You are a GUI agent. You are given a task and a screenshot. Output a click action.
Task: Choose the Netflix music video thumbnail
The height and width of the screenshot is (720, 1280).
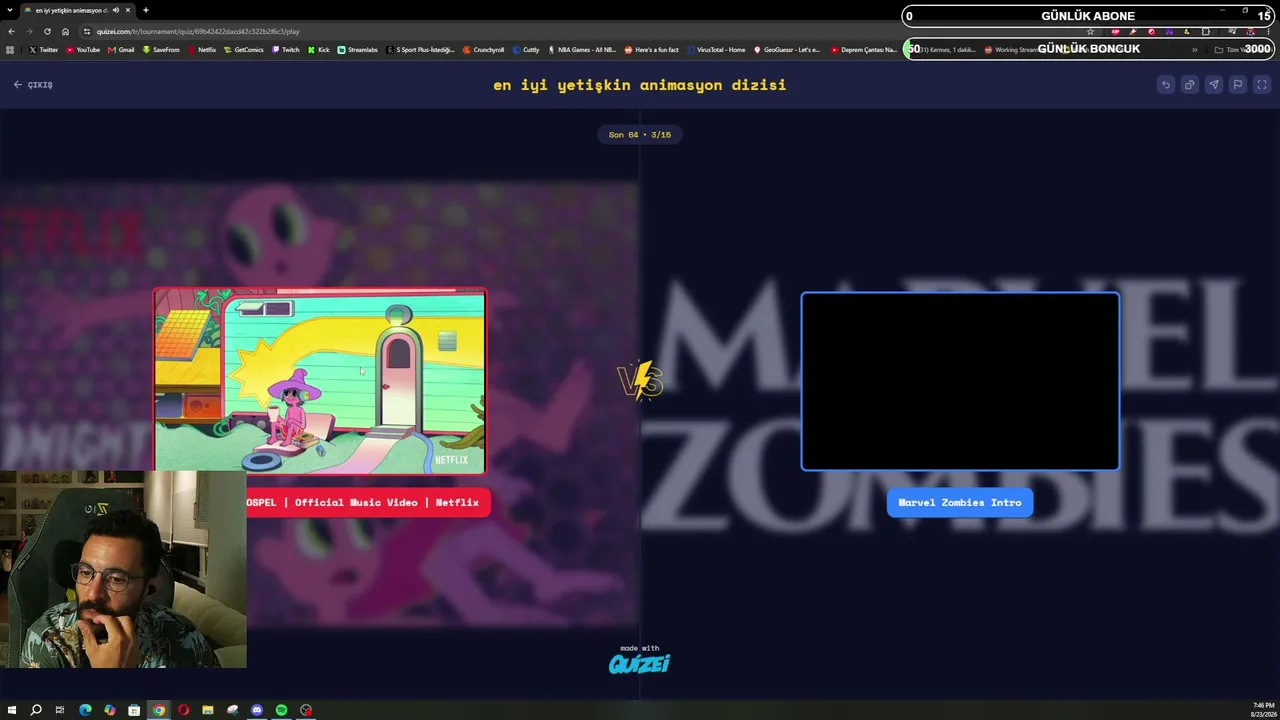319,381
